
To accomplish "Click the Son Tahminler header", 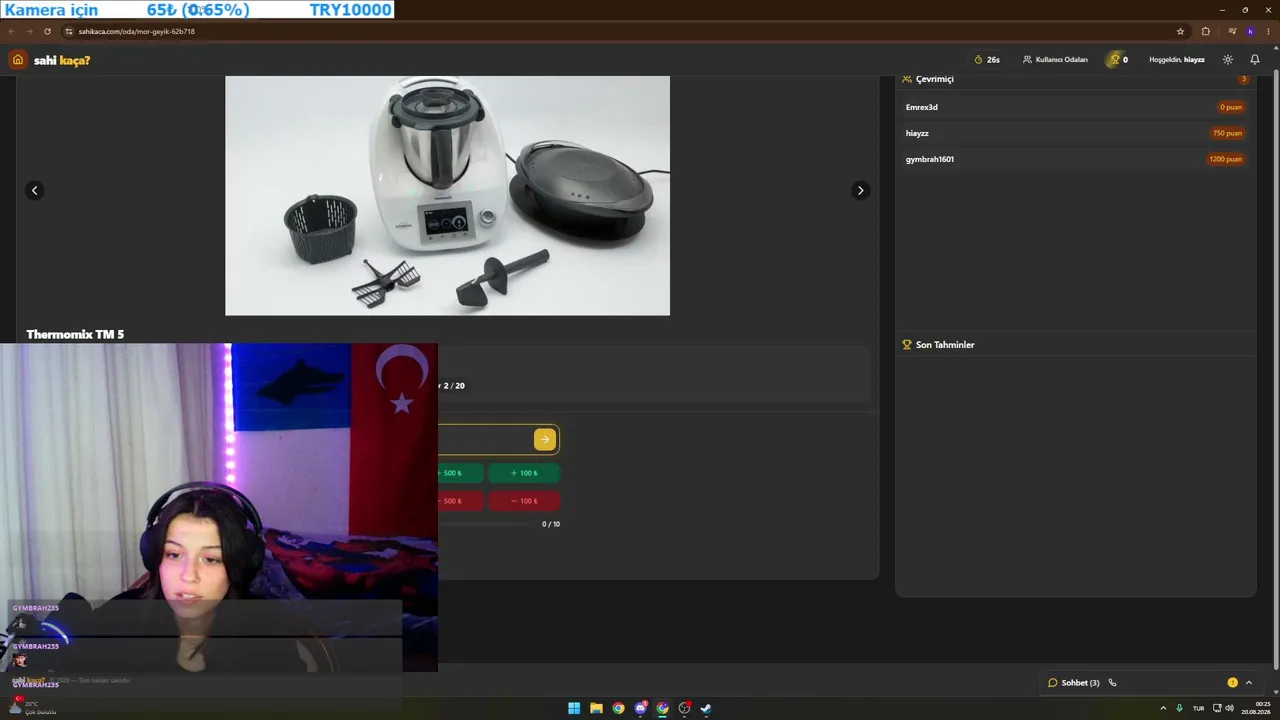I will (938, 345).
